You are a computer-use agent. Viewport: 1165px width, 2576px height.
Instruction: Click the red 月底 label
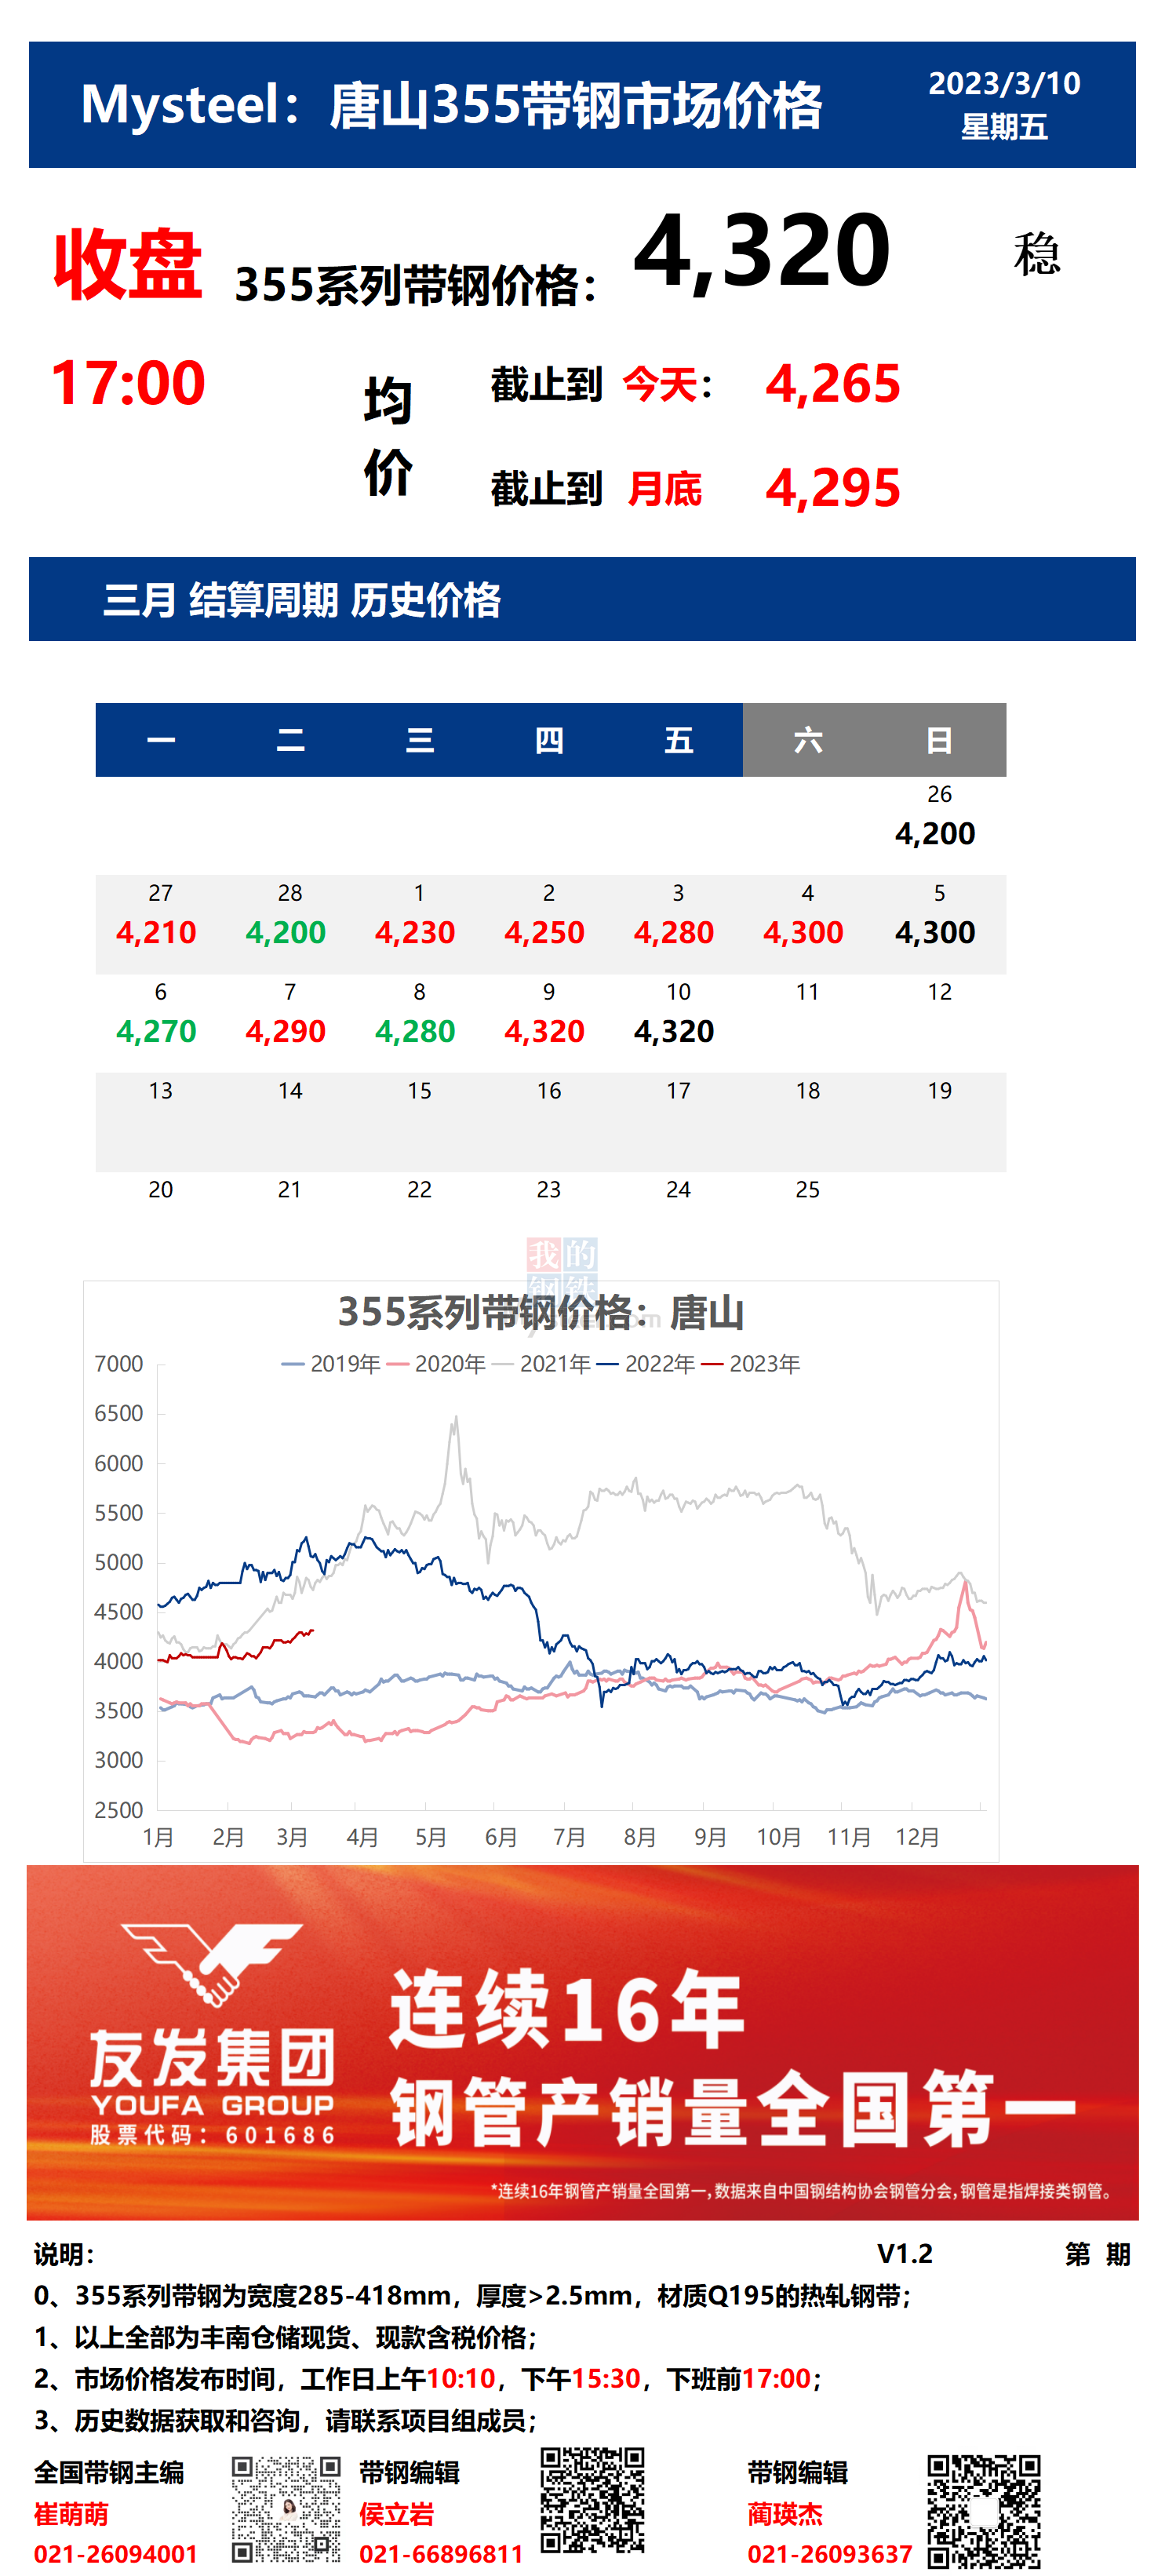point(665,489)
